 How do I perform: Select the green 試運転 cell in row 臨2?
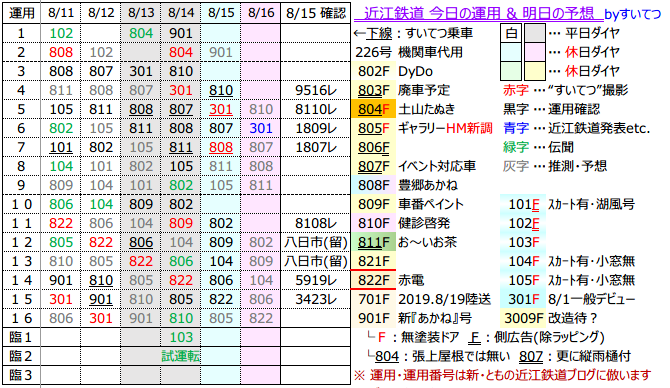point(181,356)
